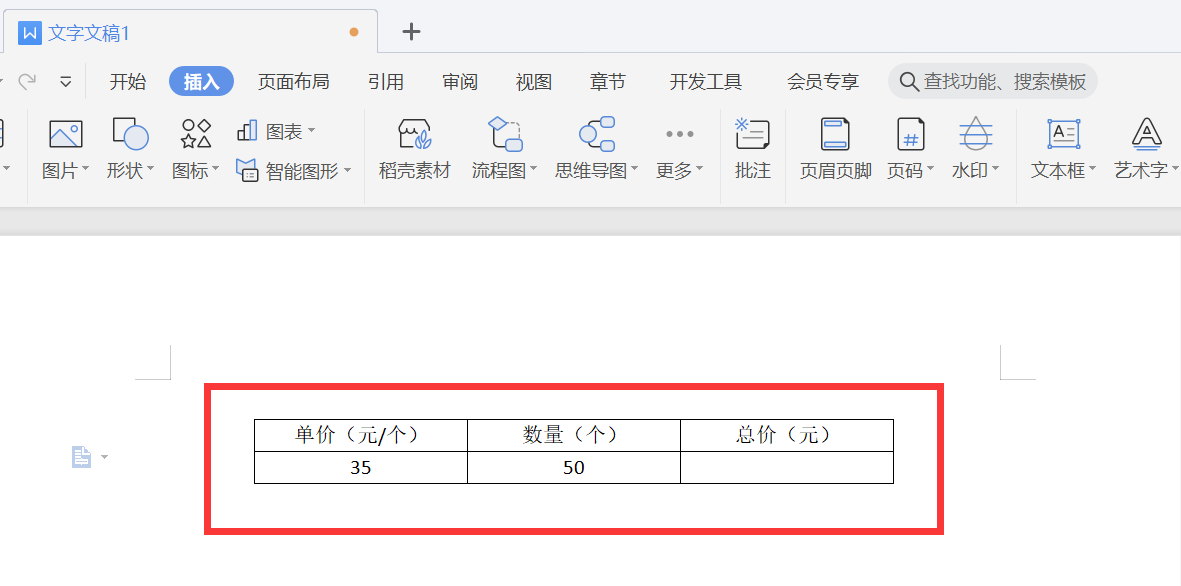Image resolution: width=1181 pixels, height=586 pixels.
Task: Open 稻壳素材 materials library
Action: tap(413, 148)
